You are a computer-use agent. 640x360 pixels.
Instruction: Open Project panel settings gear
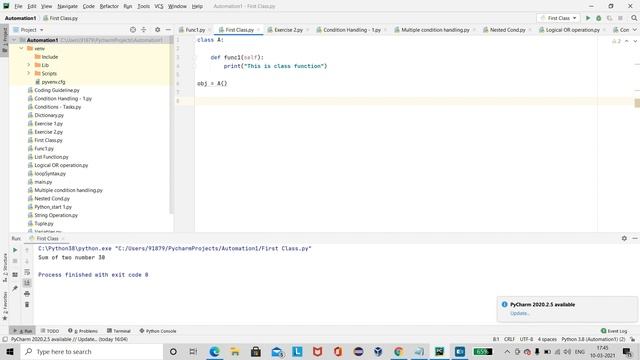(x=158, y=30)
